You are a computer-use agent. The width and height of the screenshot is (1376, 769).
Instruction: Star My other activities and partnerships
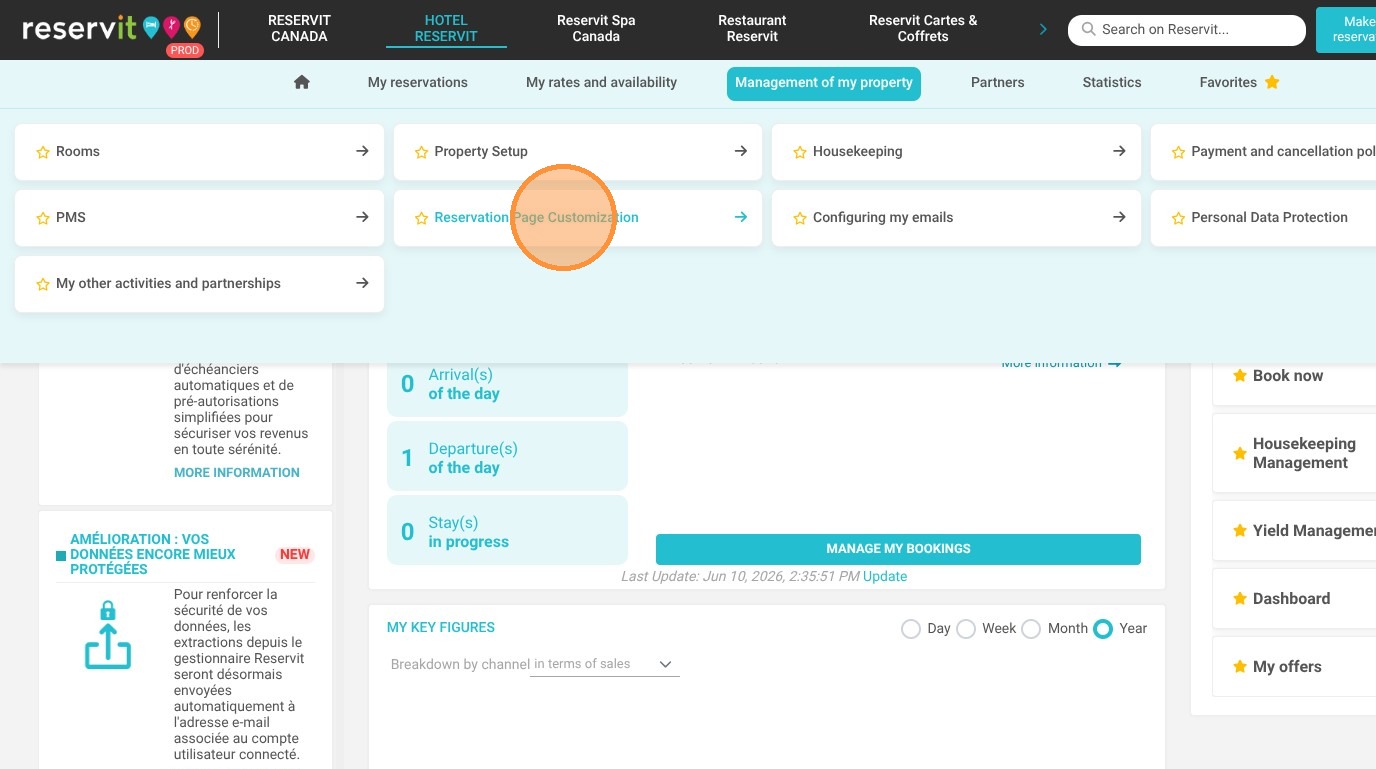(x=43, y=284)
